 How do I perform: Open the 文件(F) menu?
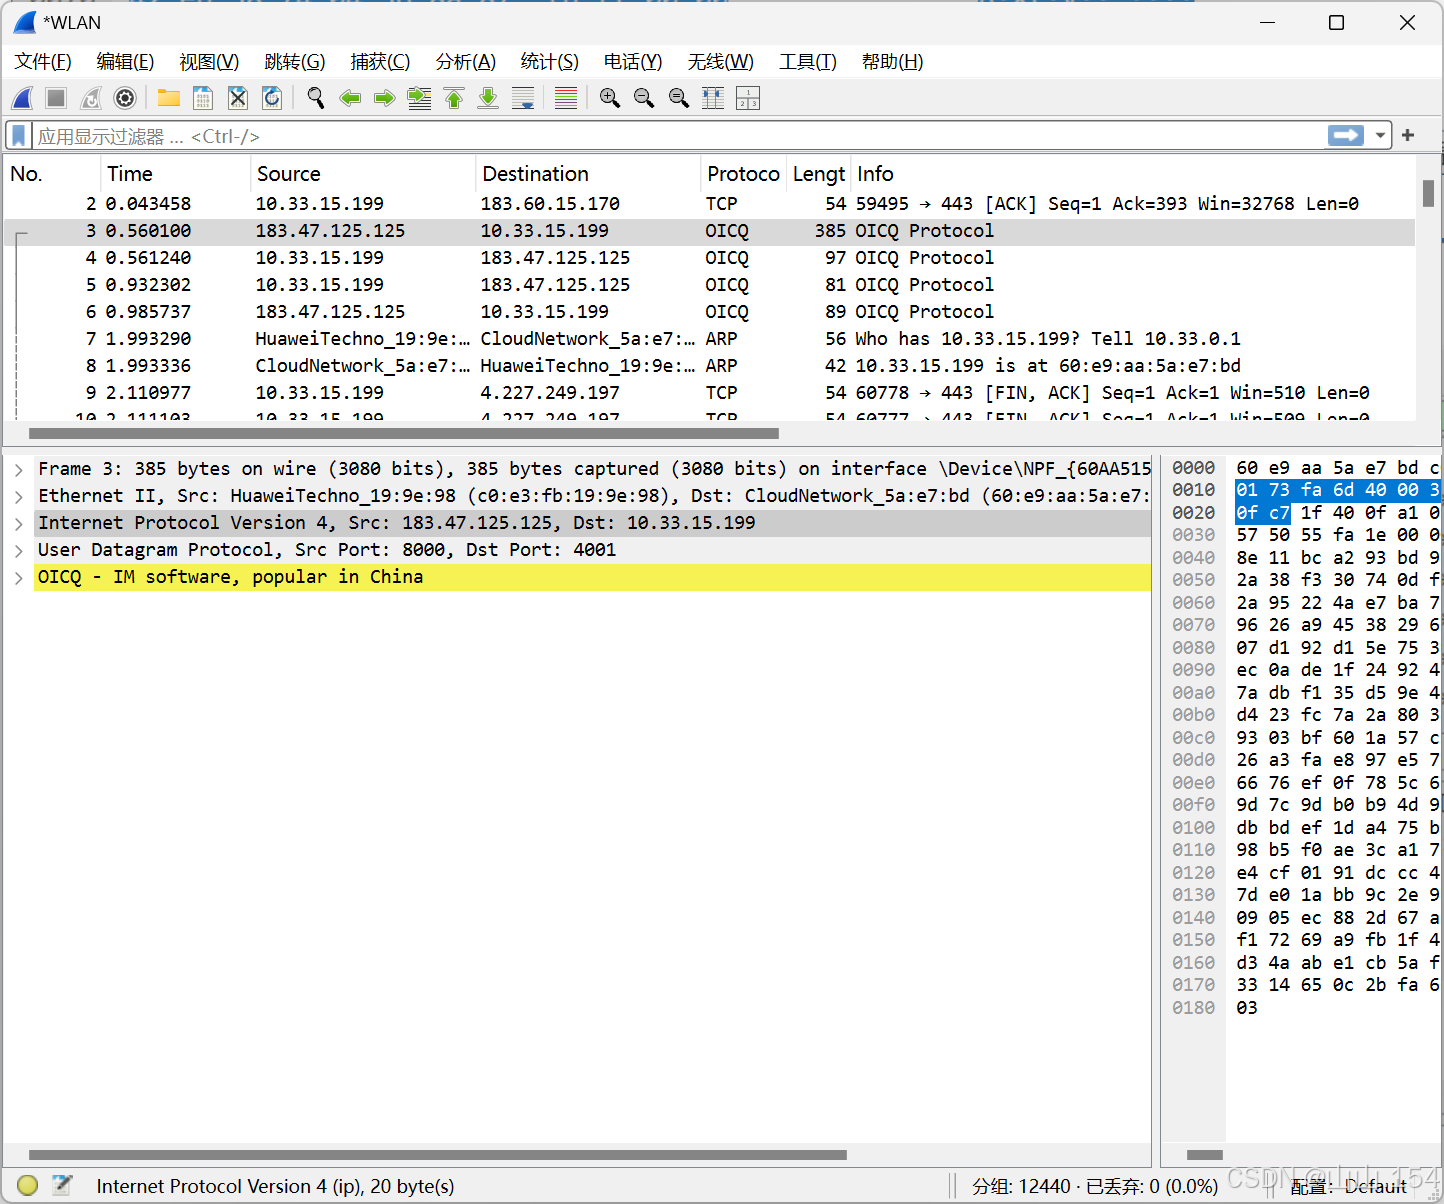(43, 62)
